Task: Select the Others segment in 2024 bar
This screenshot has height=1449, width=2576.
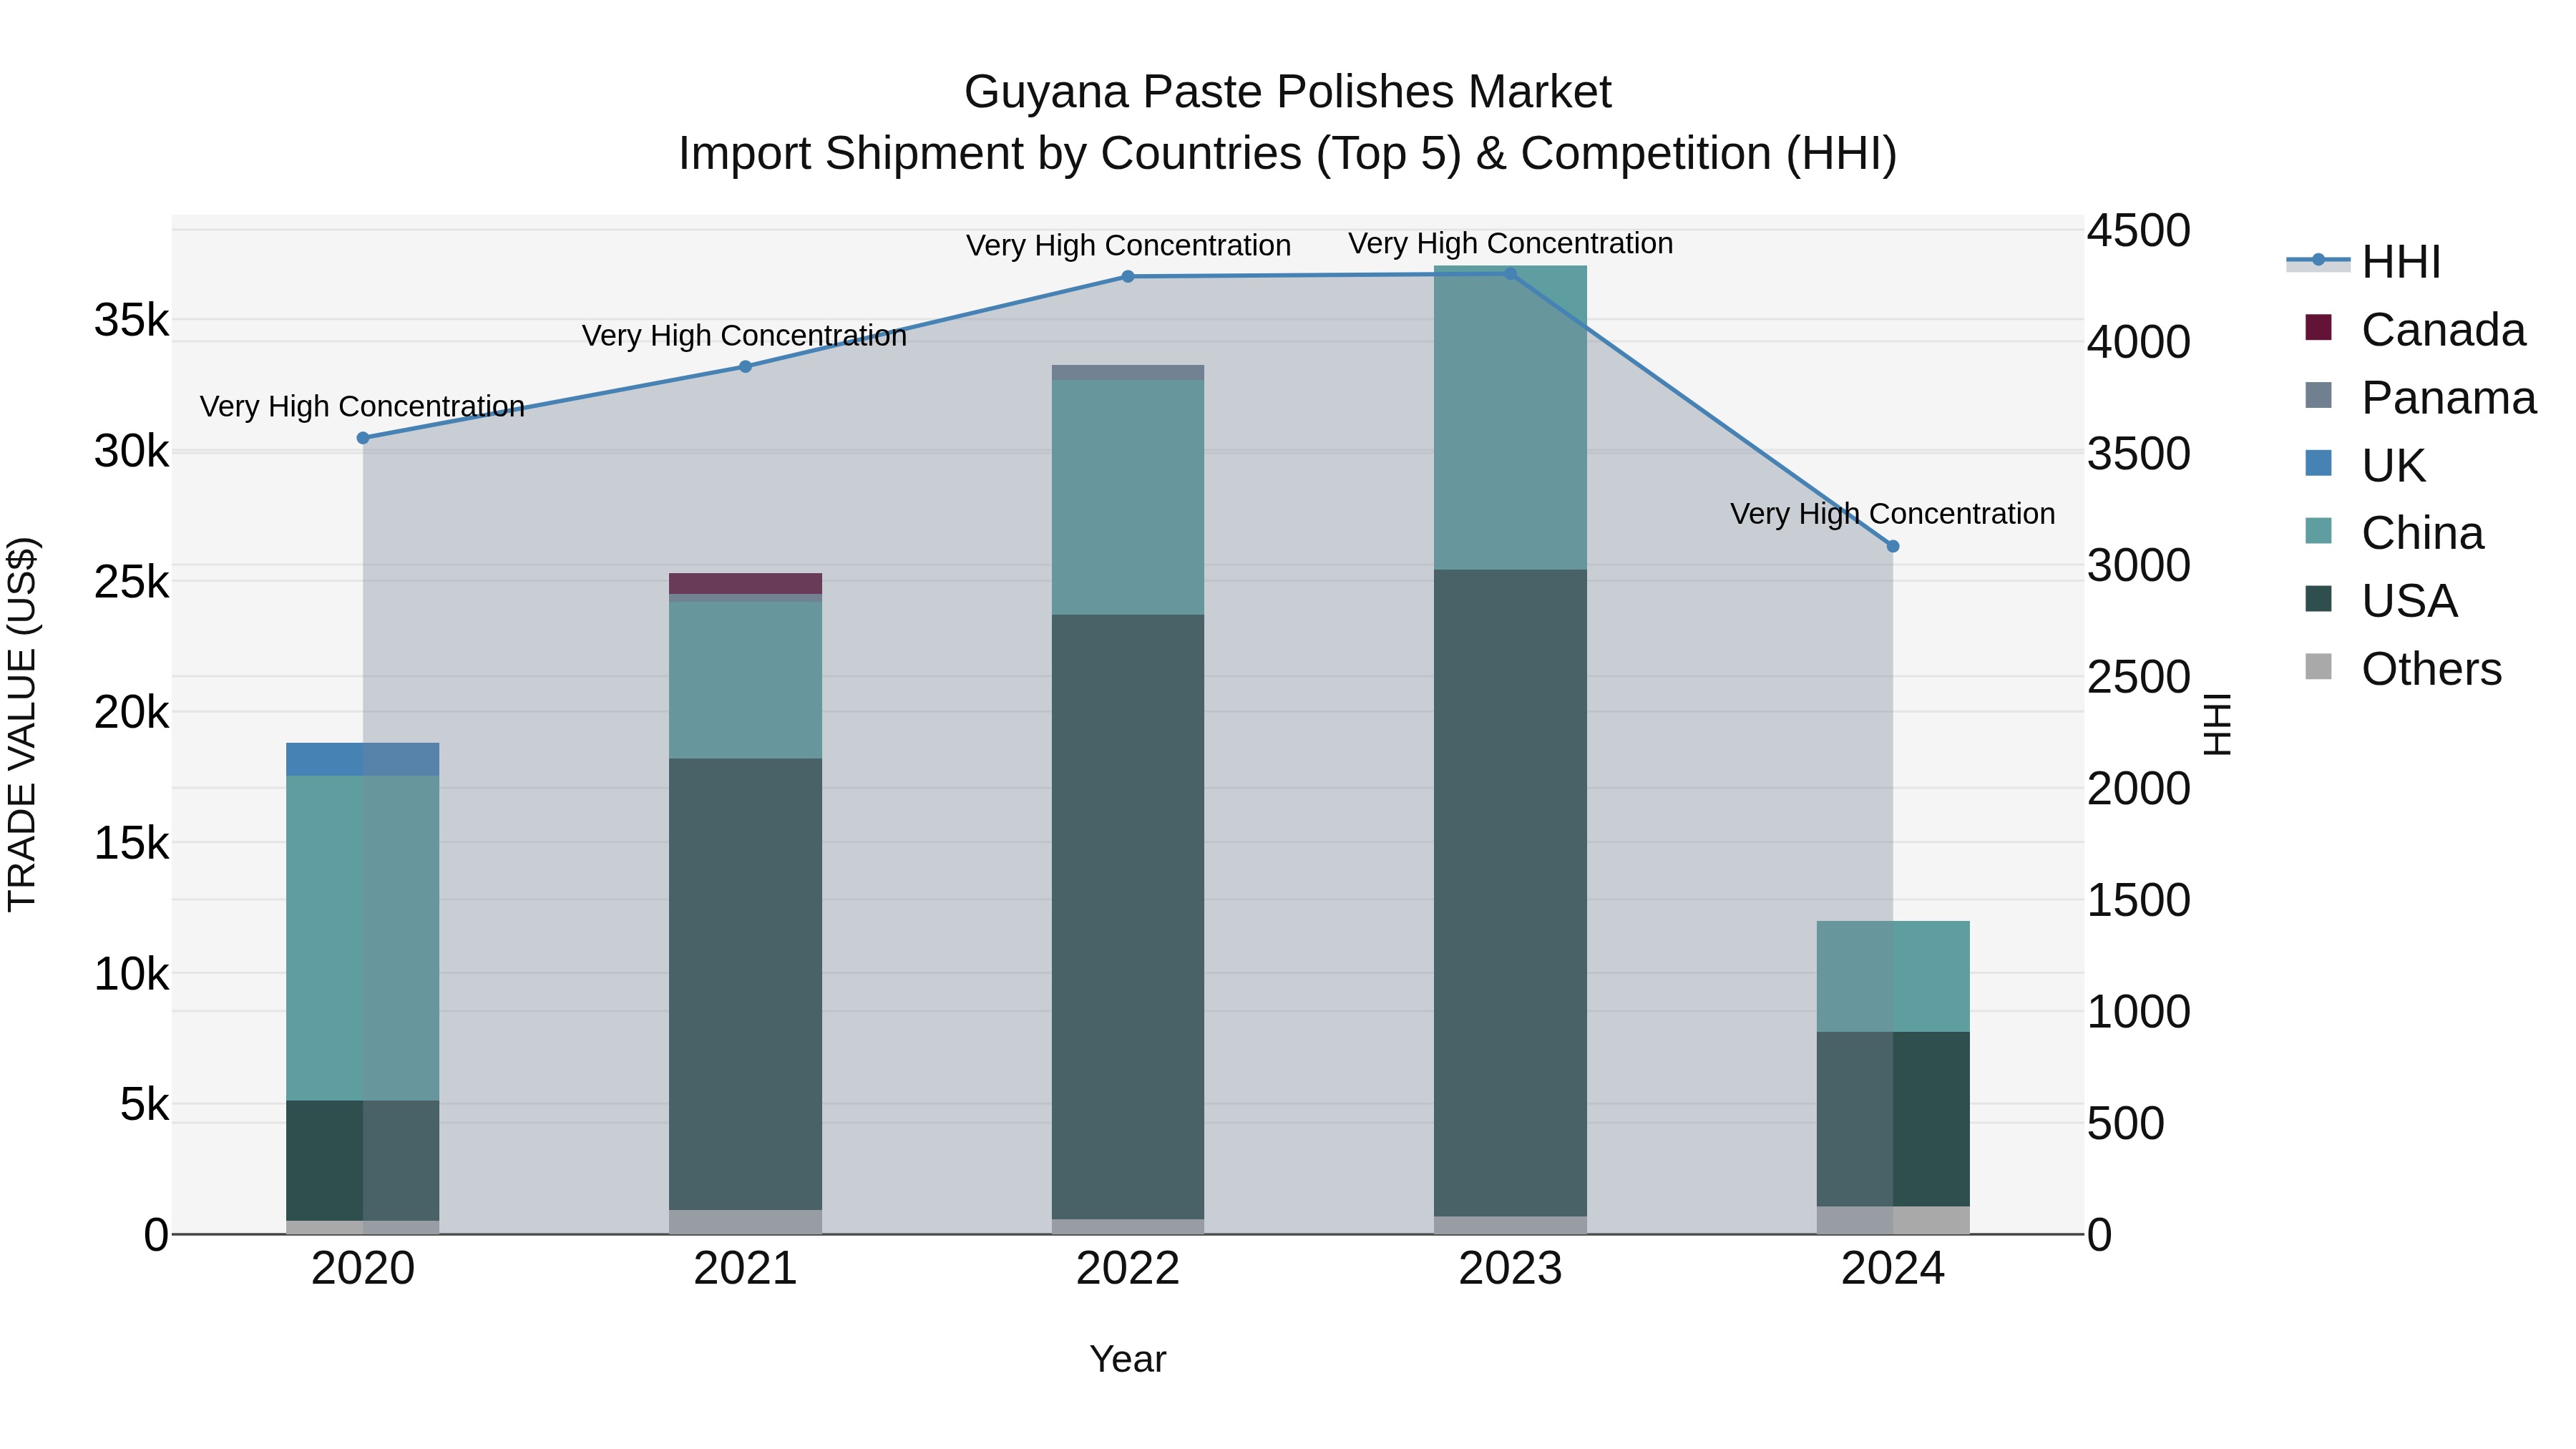Action: tap(1892, 1220)
